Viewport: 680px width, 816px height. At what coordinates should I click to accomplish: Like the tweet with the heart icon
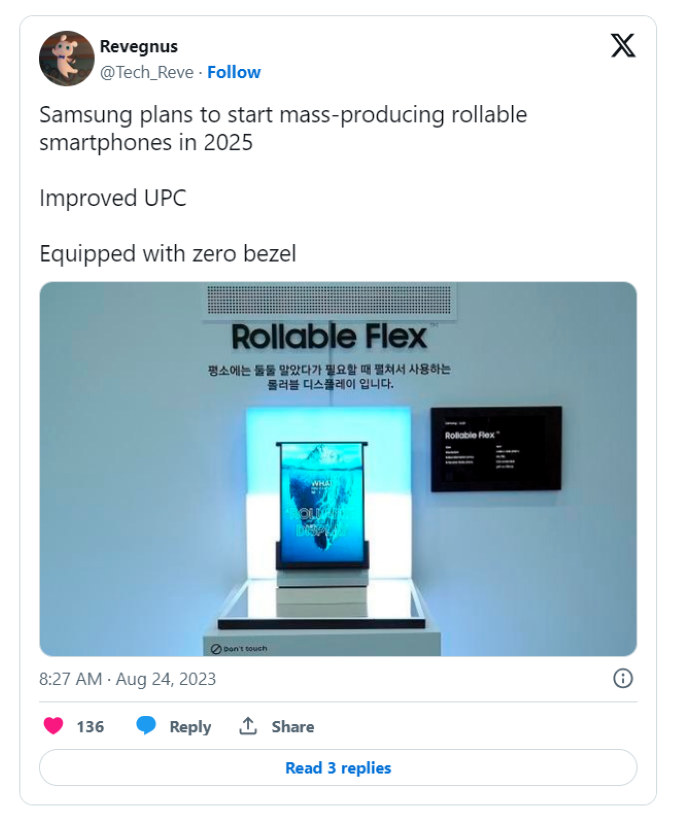click(52, 726)
